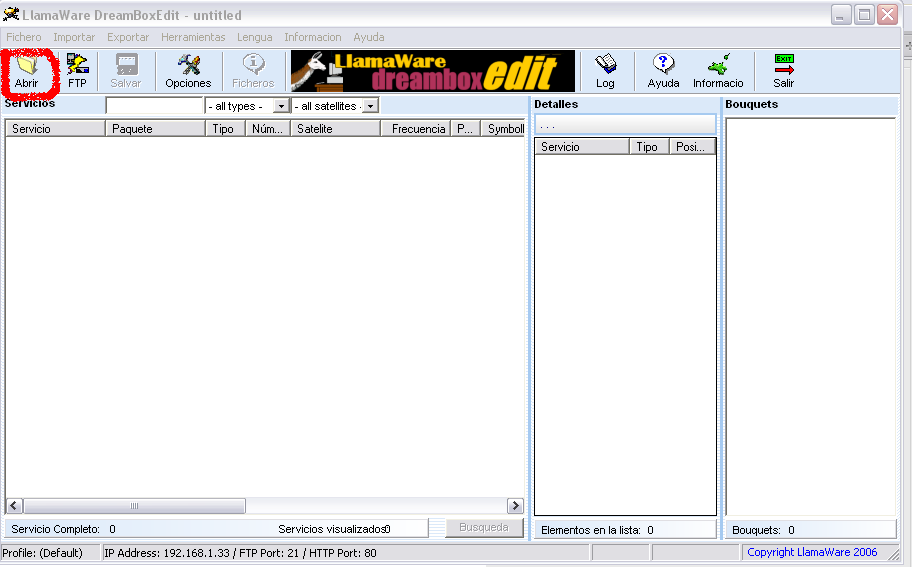Open the Exportar menu
Image resolution: width=912 pixels, height=567 pixels.
coord(128,37)
